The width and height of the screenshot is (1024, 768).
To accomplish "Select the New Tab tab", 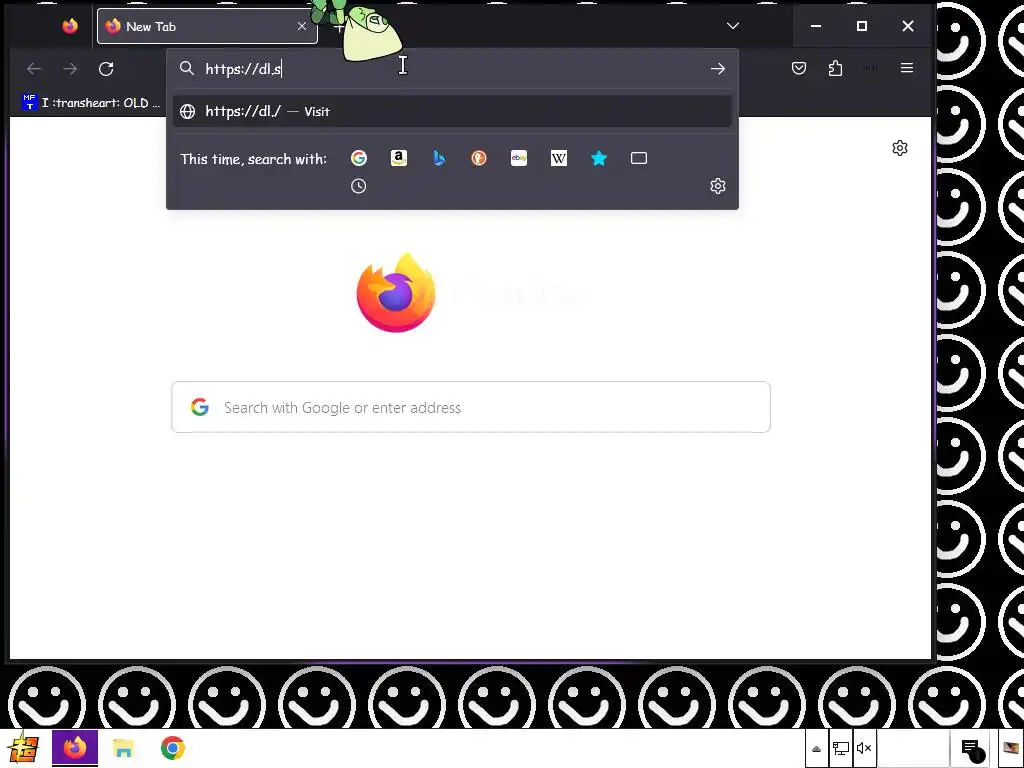I will [x=207, y=26].
